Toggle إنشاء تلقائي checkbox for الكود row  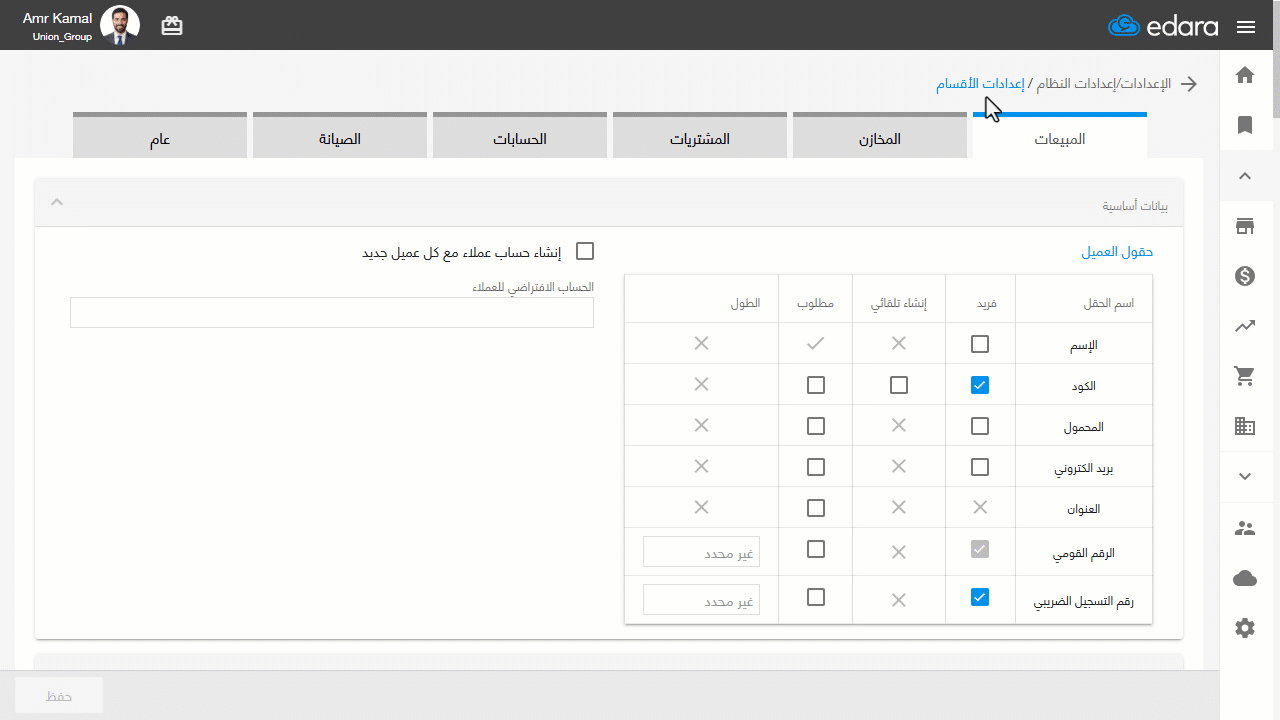[899, 385]
